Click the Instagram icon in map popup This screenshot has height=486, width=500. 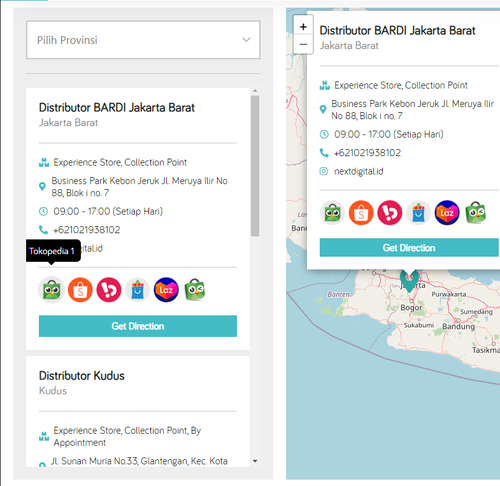pos(324,171)
